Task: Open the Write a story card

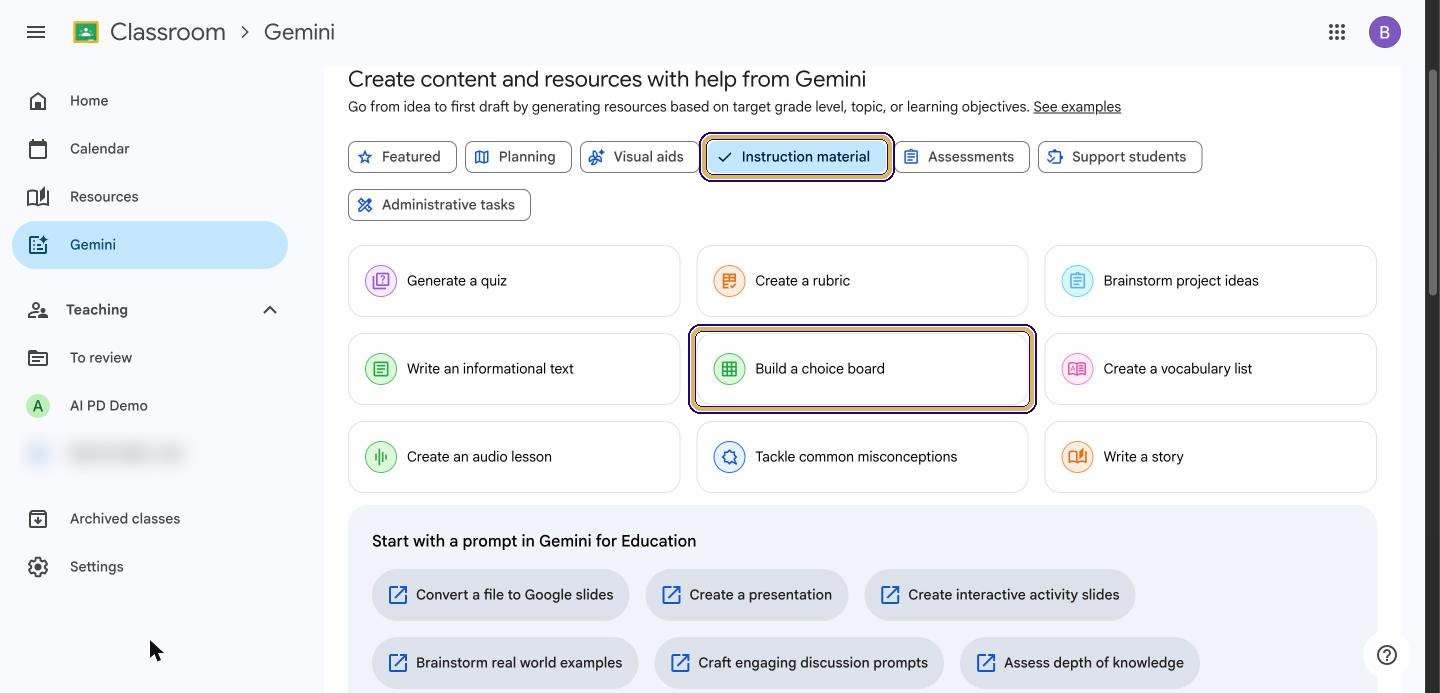Action: 1210,457
